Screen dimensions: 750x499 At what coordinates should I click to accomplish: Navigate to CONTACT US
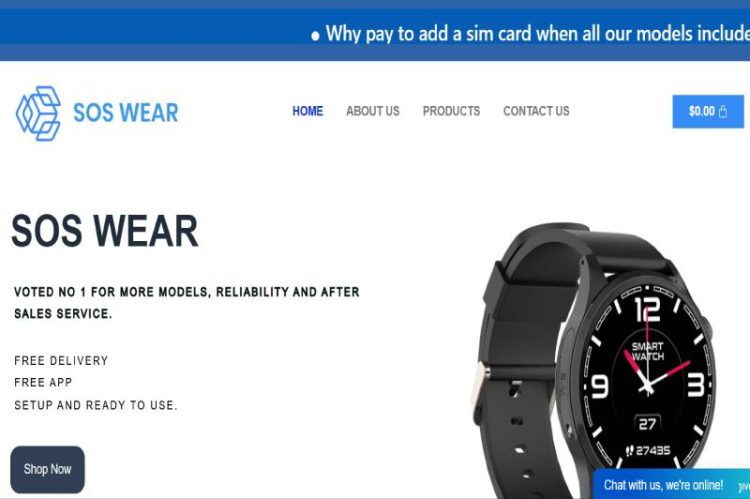click(x=536, y=111)
